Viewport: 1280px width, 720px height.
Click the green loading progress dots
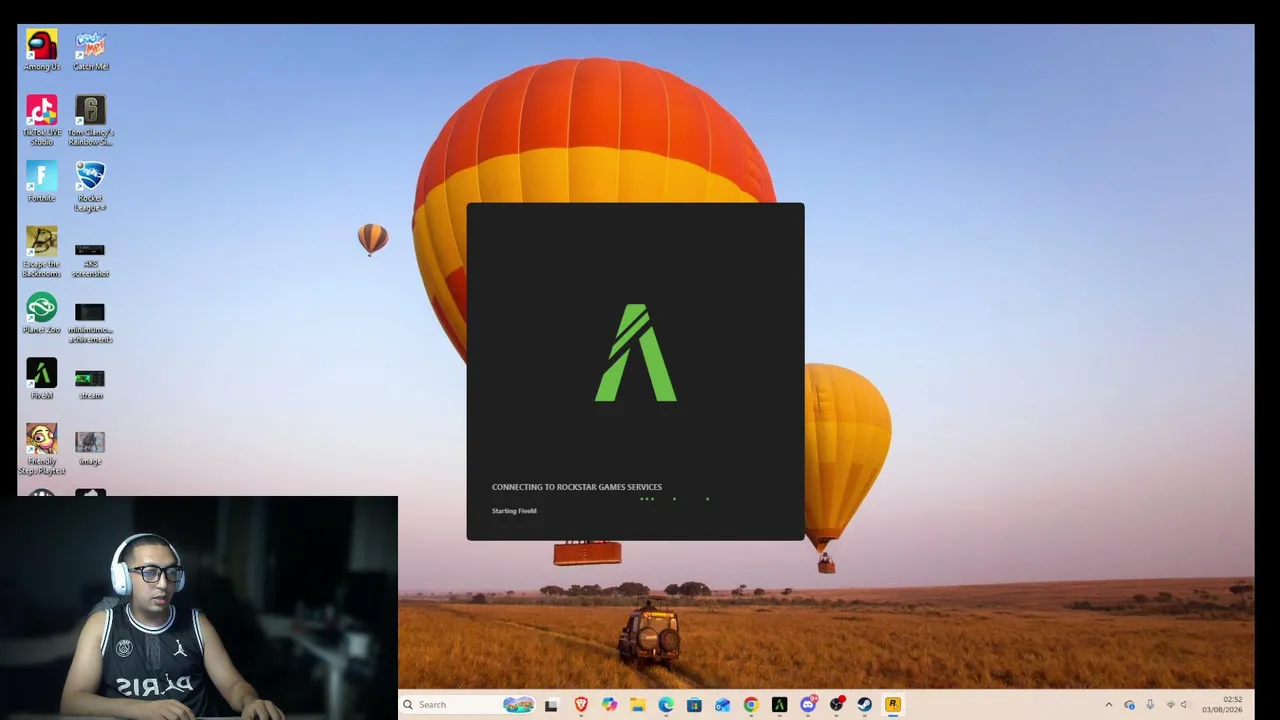(x=675, y=498)
